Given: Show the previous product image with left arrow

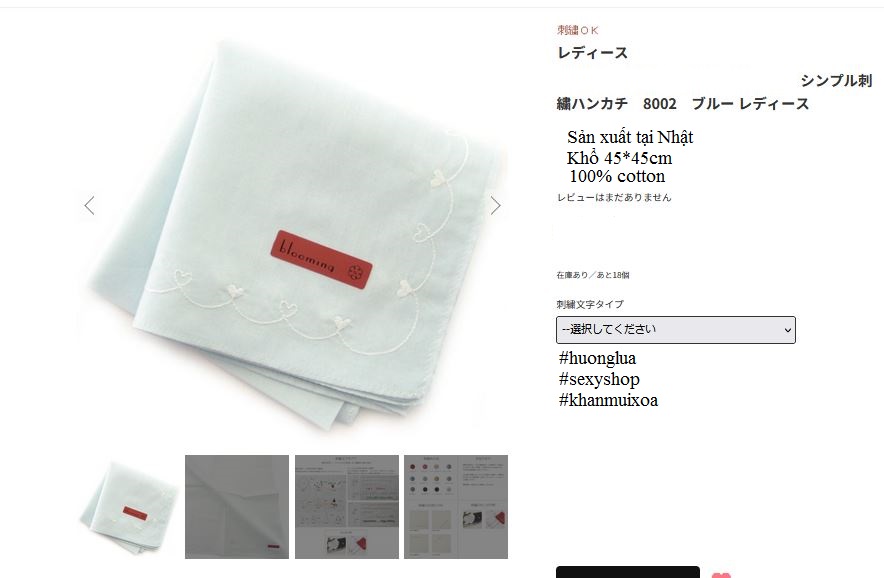Looking at the screenshot, I should [x=90, y=206].
